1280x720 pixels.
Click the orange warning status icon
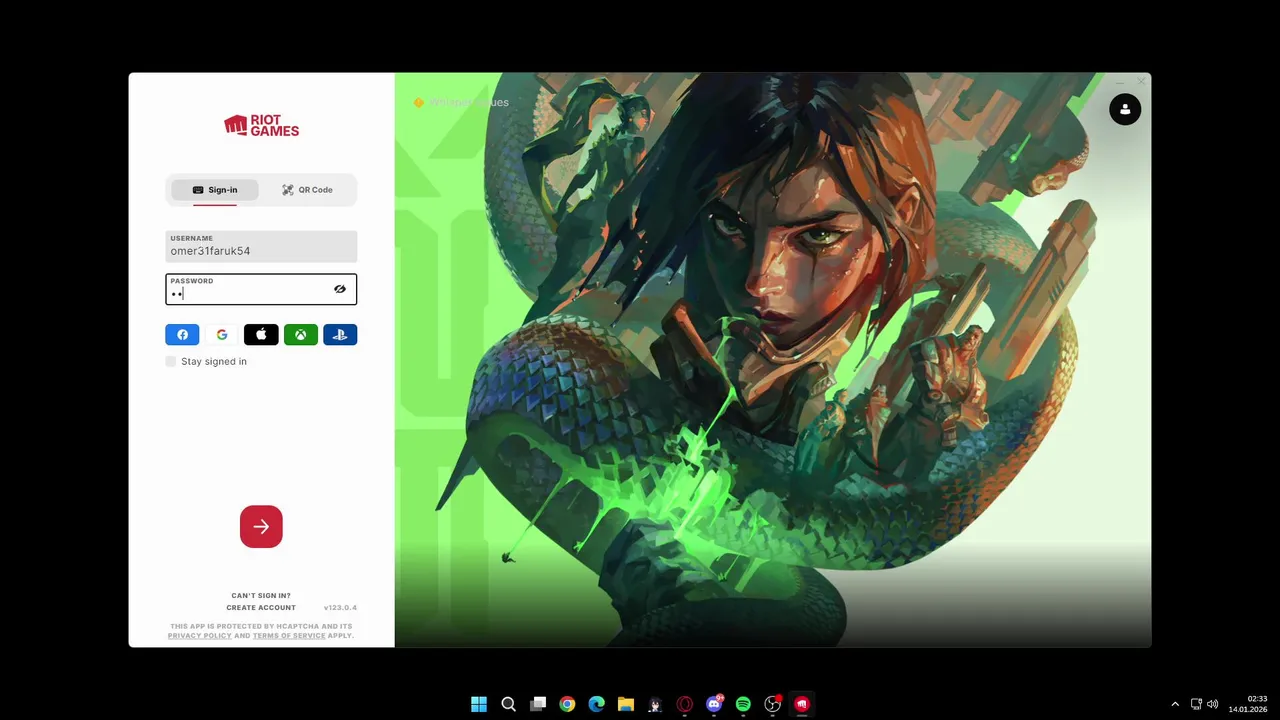click(x=419, y=102)
